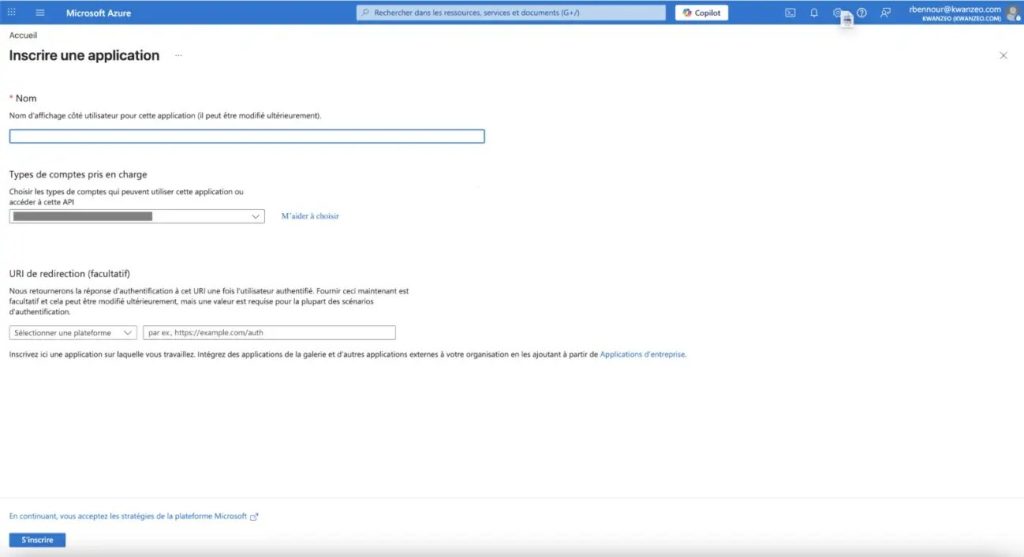Open the user account avatar
Viewport: 1024px width, 557px height.
pos(1014,13)
